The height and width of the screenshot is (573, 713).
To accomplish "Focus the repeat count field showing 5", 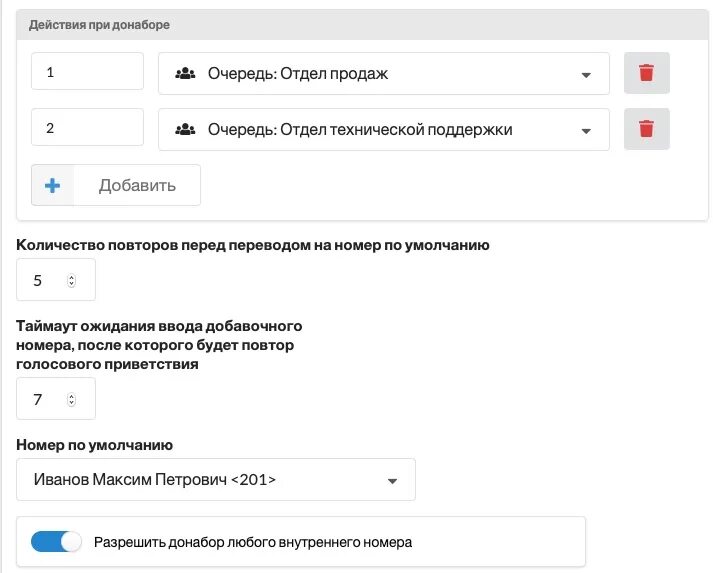I will coord(56,280).
